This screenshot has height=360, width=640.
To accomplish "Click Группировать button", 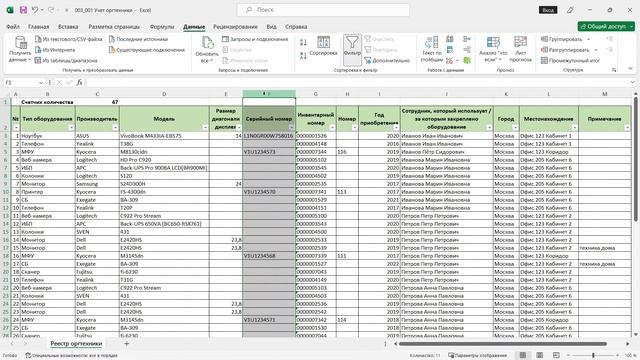I will [x=561, y=39].
